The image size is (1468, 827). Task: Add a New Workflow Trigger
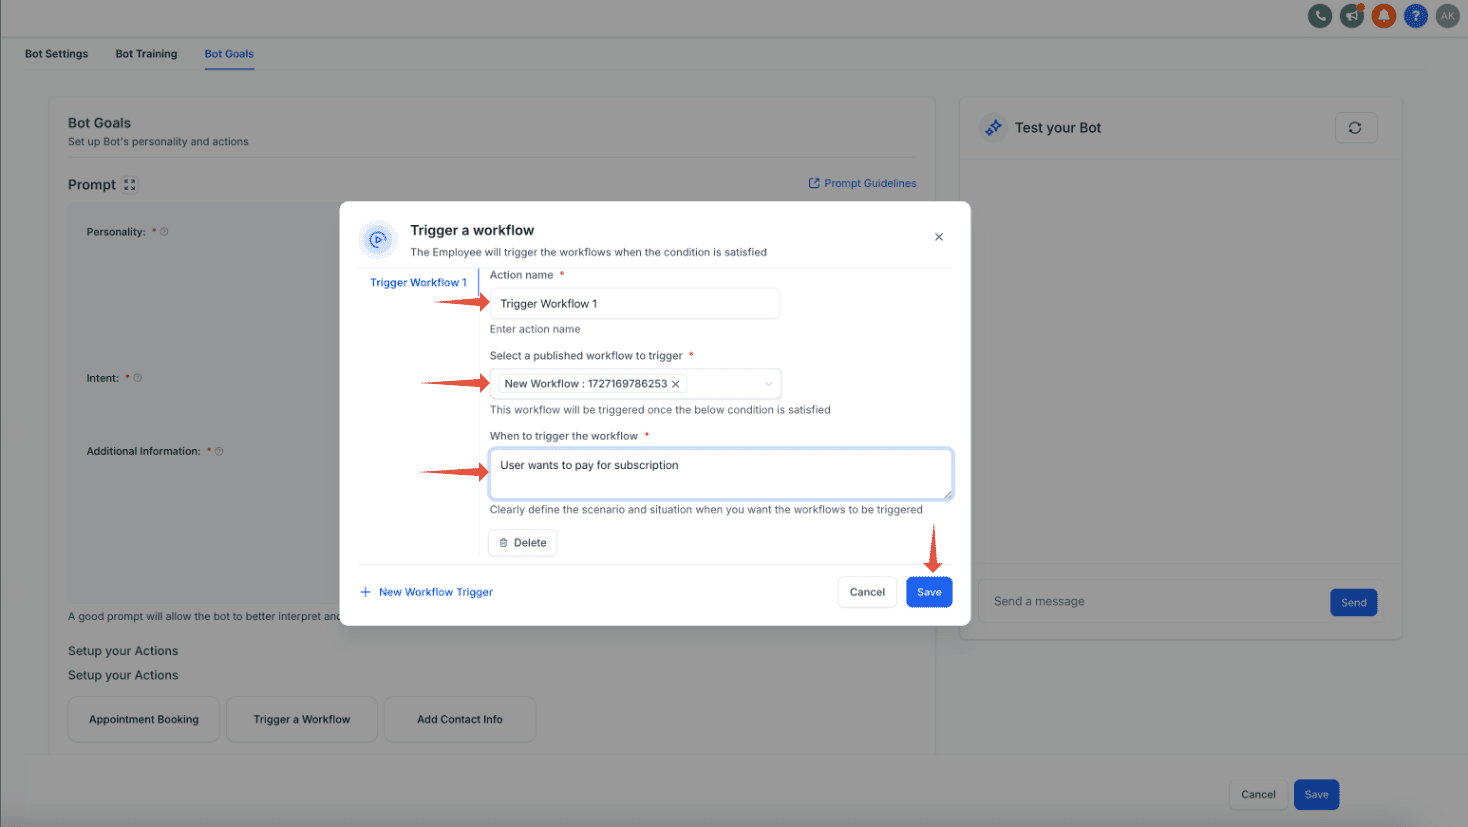click(427, 592)
